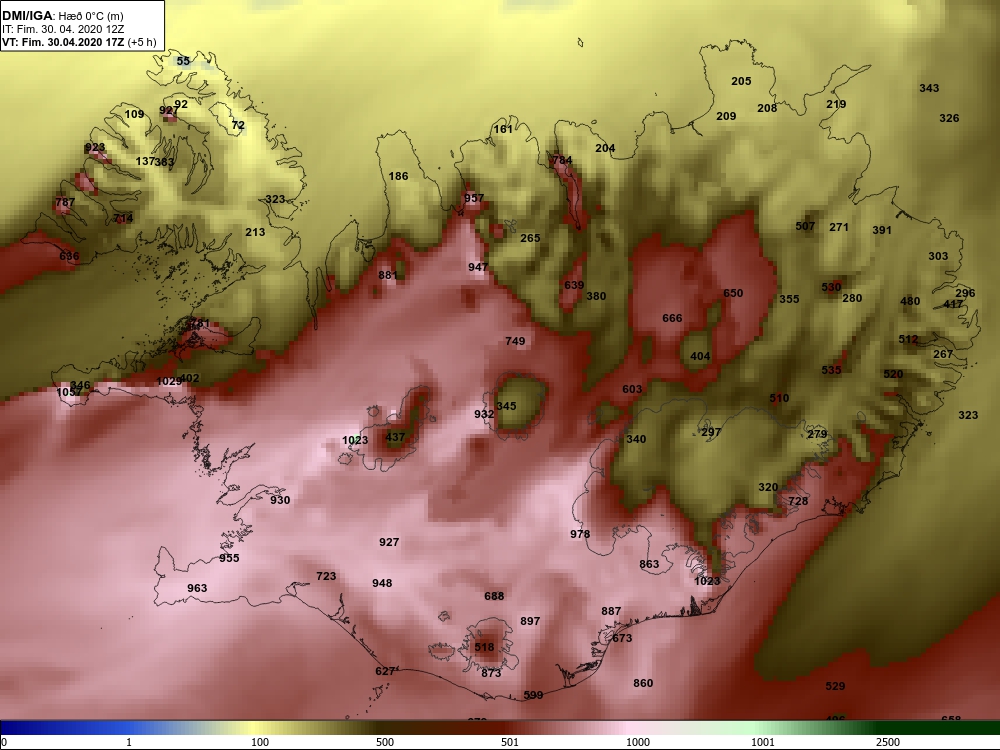Click the map value '208'
1000x750 pixels.
click(767, 108)
